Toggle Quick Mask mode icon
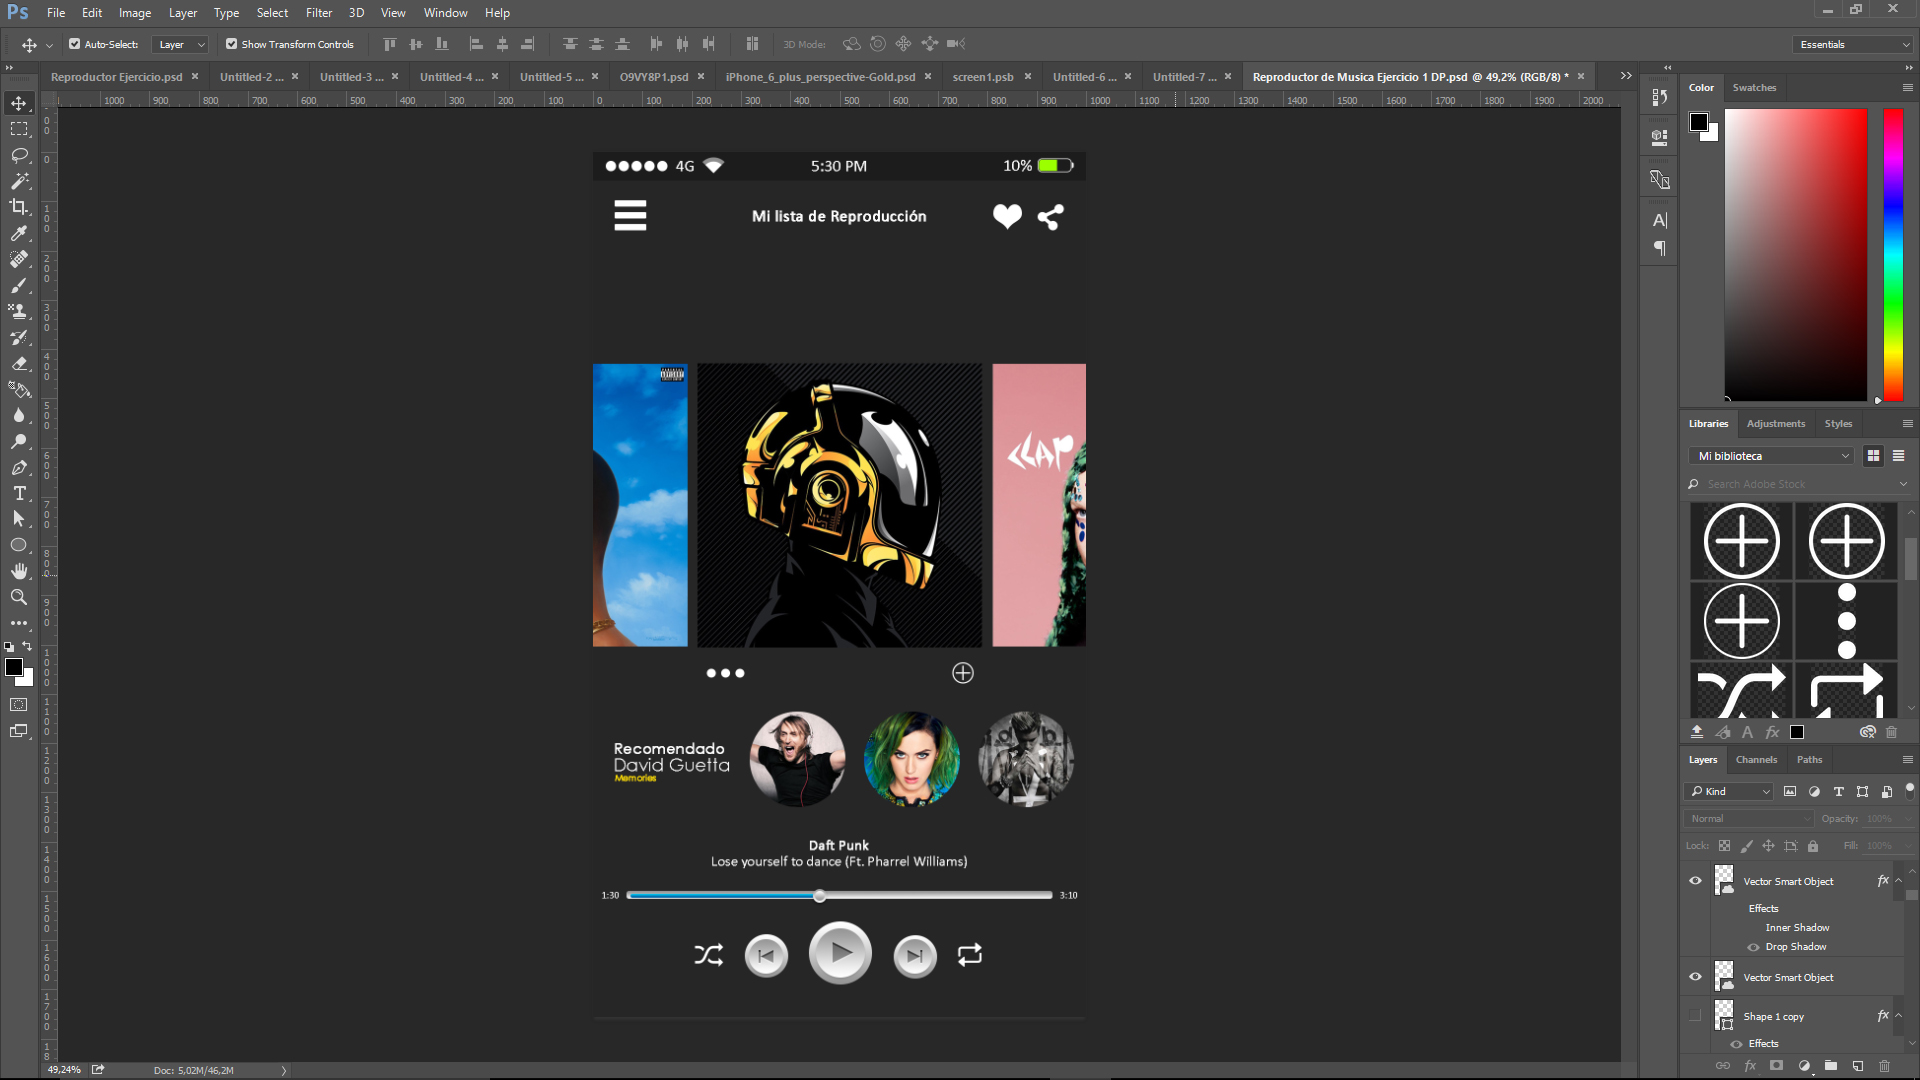 click(x=19, y=705)
